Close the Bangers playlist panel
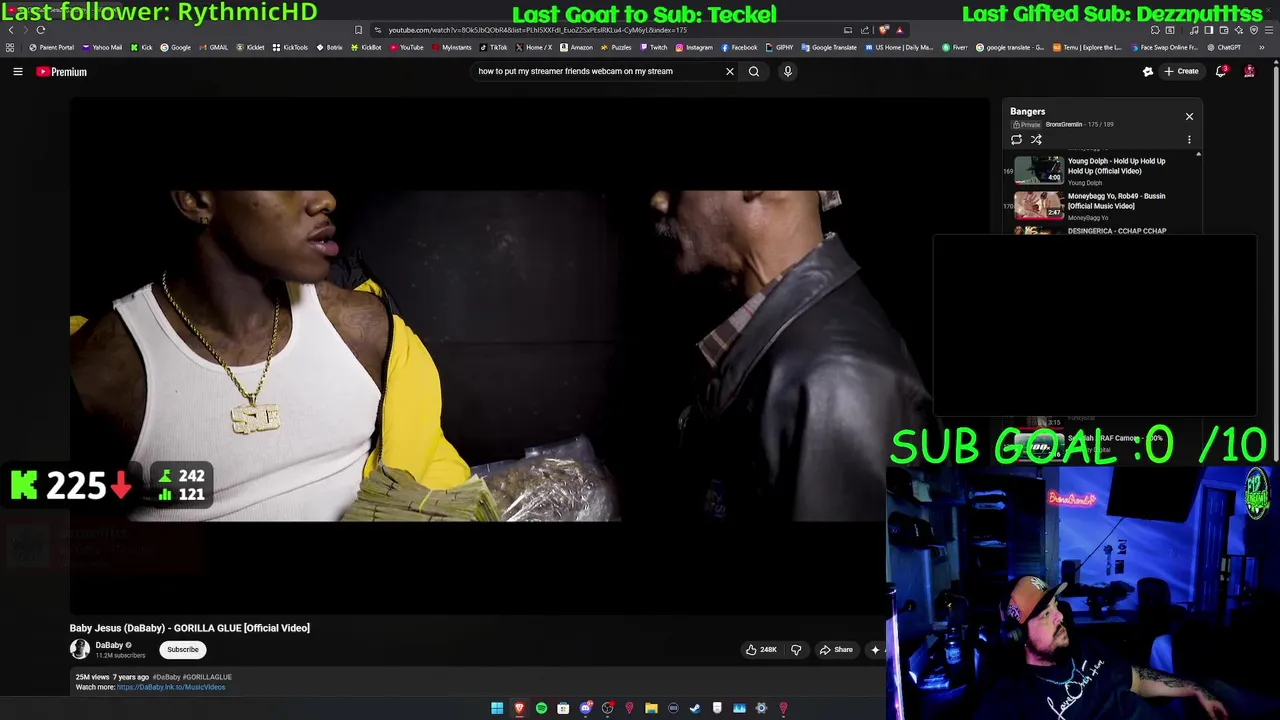Screen dimensions: 1280x720 coord(1189,117)
